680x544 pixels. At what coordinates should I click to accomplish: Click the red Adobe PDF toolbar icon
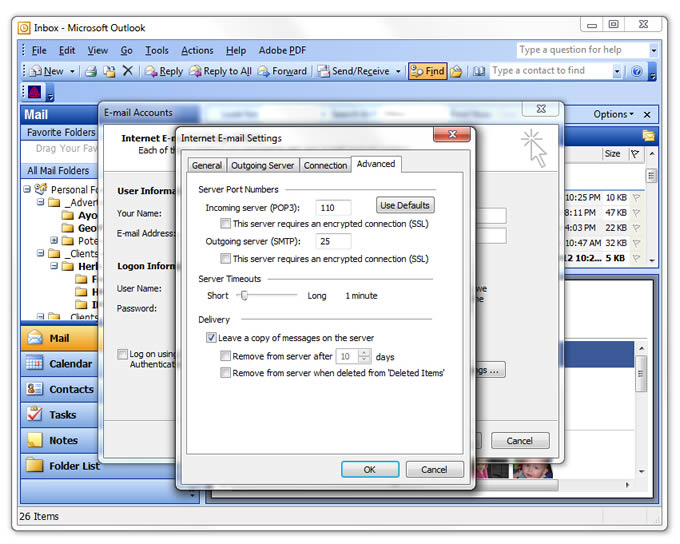[35, 92]
